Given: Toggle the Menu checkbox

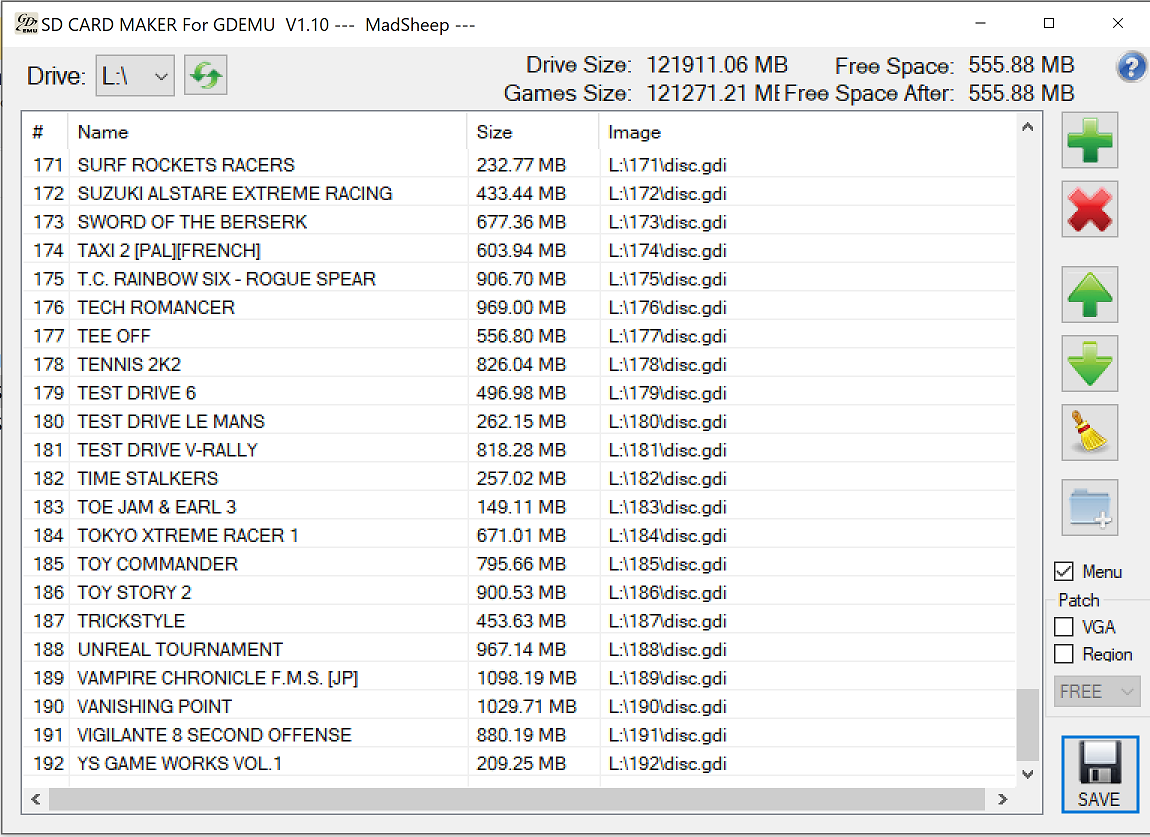Looking at the screenshot, I should [x=1064, y=571].
